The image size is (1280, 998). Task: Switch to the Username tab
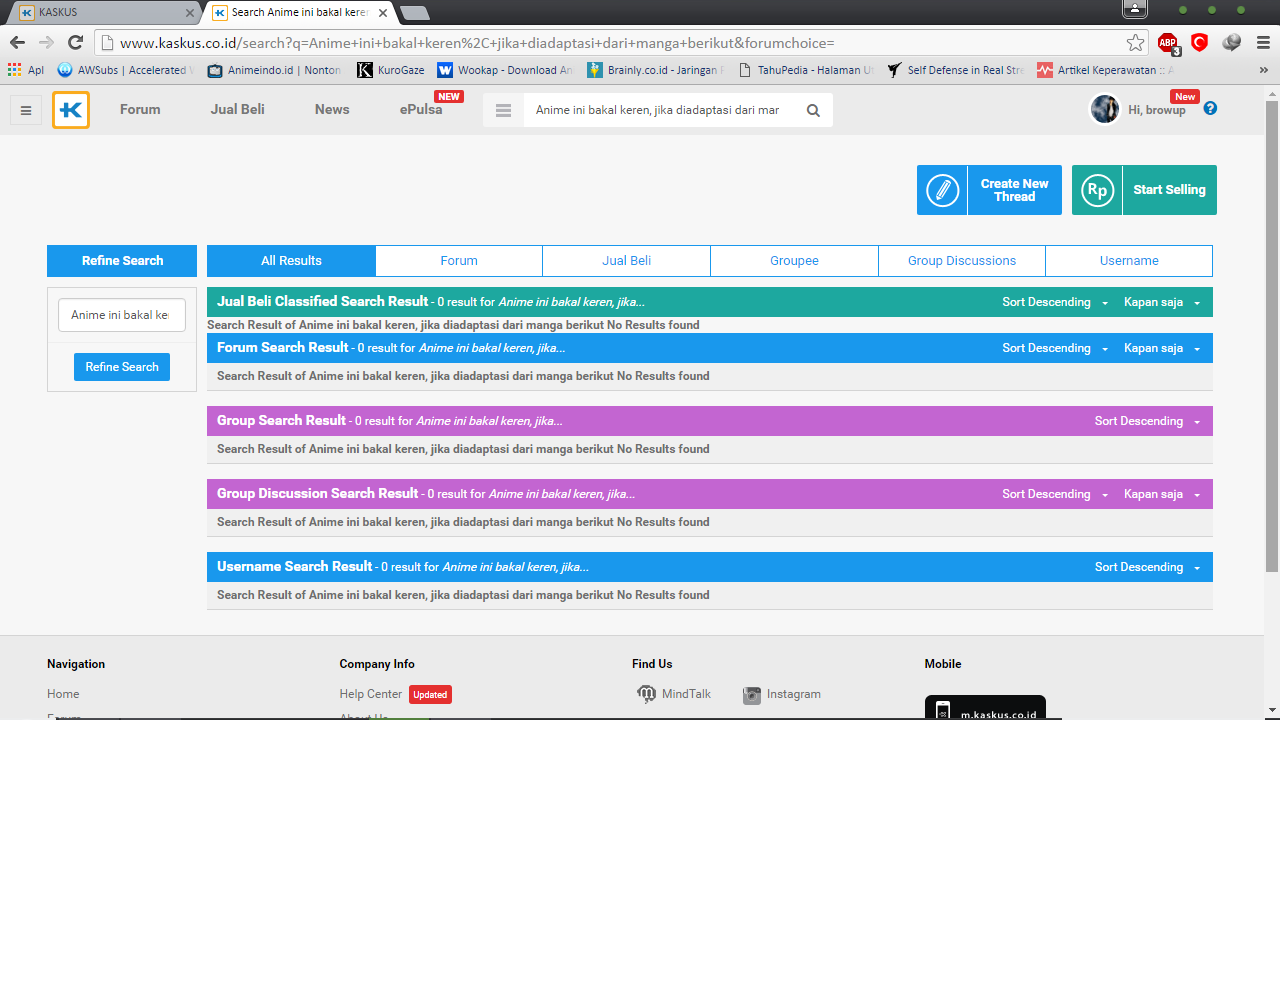(x=1129, y=261)
